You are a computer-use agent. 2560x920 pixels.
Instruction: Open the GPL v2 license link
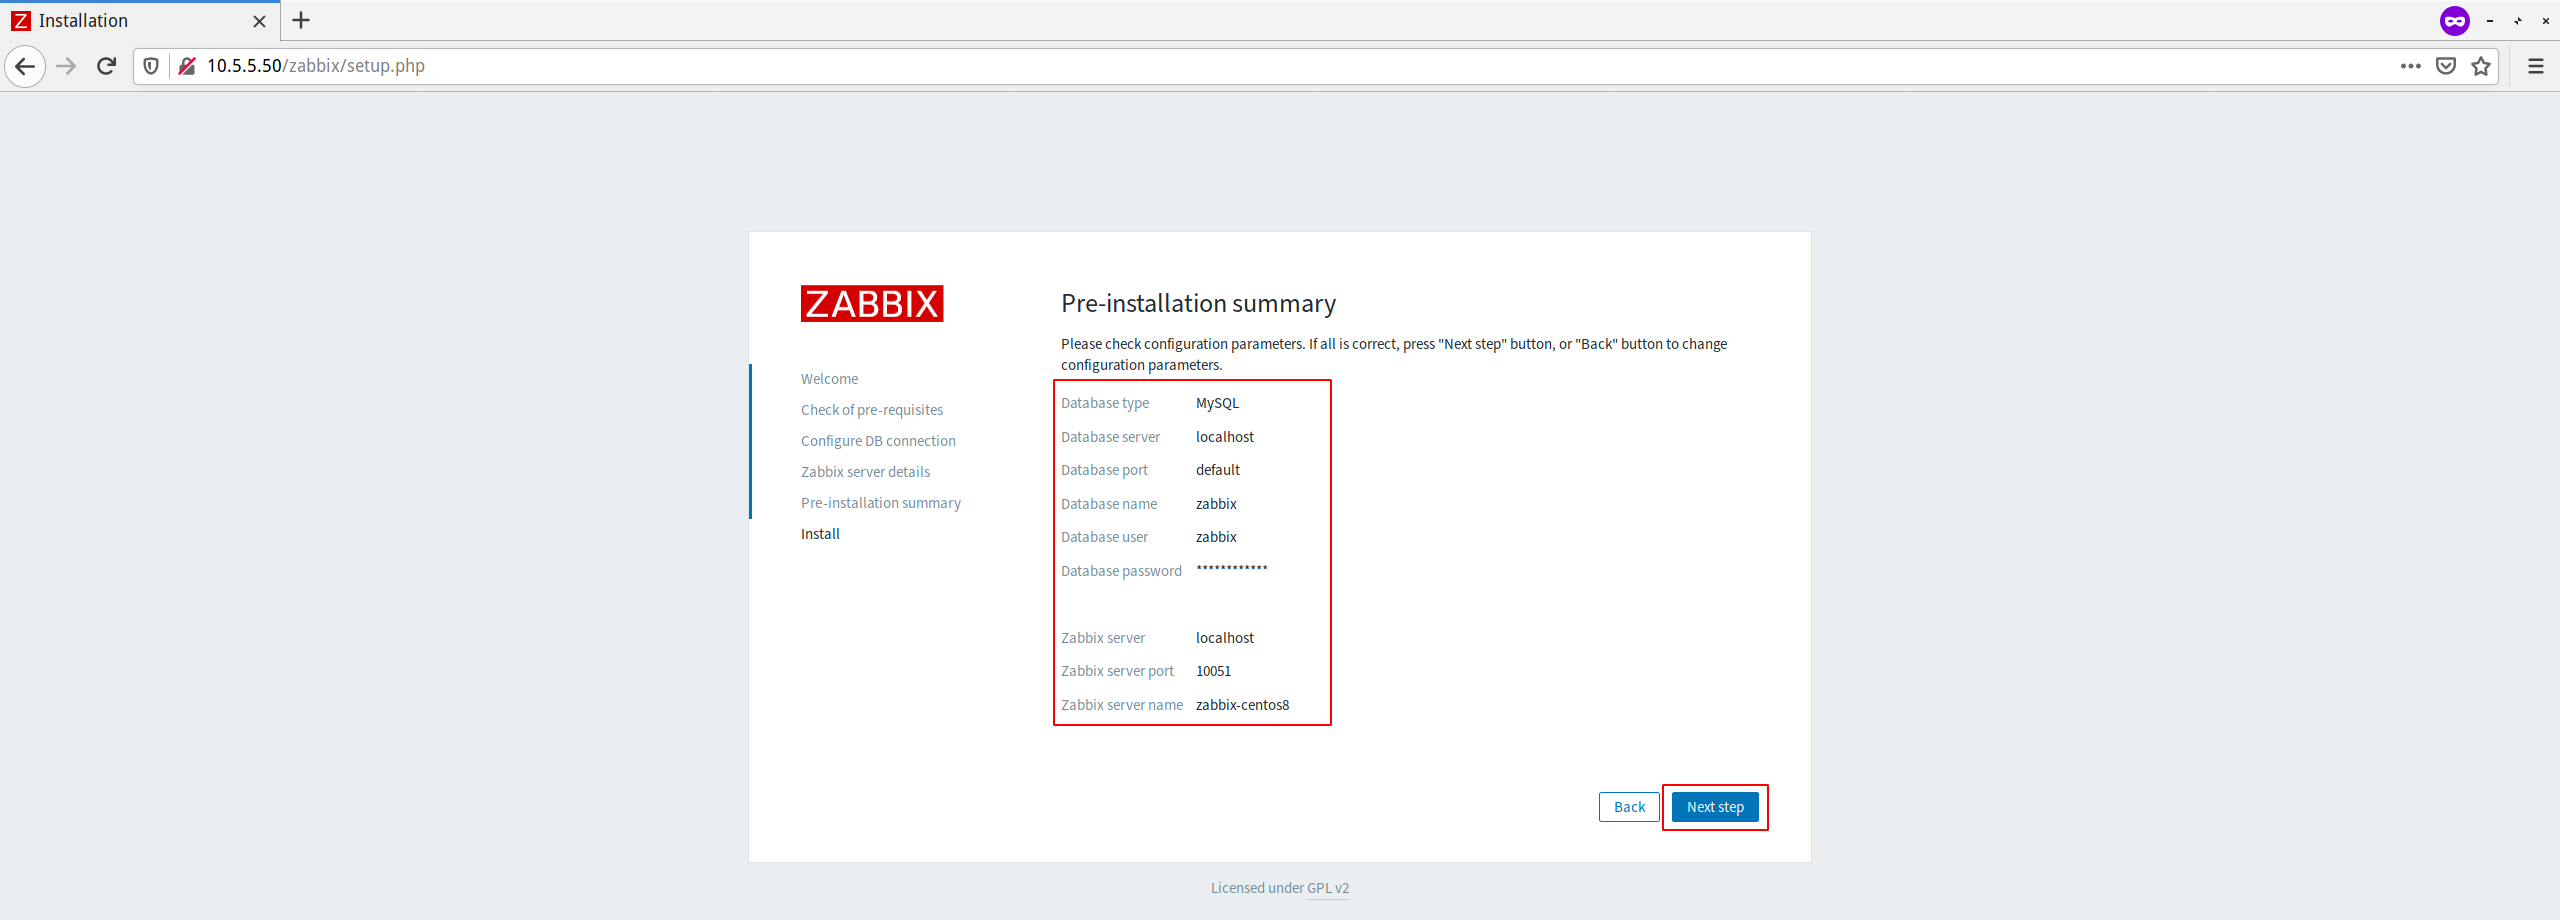click(x=1328, y=888)
